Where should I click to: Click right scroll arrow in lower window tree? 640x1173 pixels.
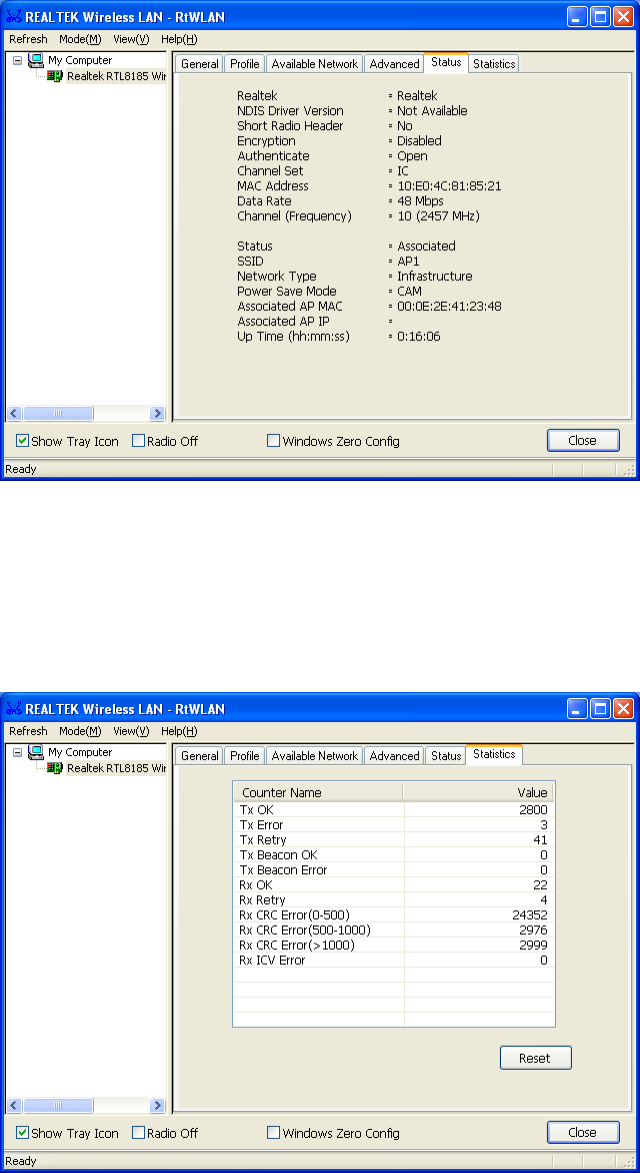coord(157,1106)
